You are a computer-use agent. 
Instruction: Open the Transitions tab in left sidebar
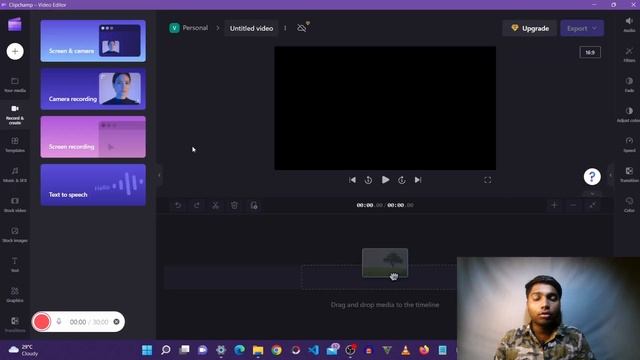coord(15,325)
